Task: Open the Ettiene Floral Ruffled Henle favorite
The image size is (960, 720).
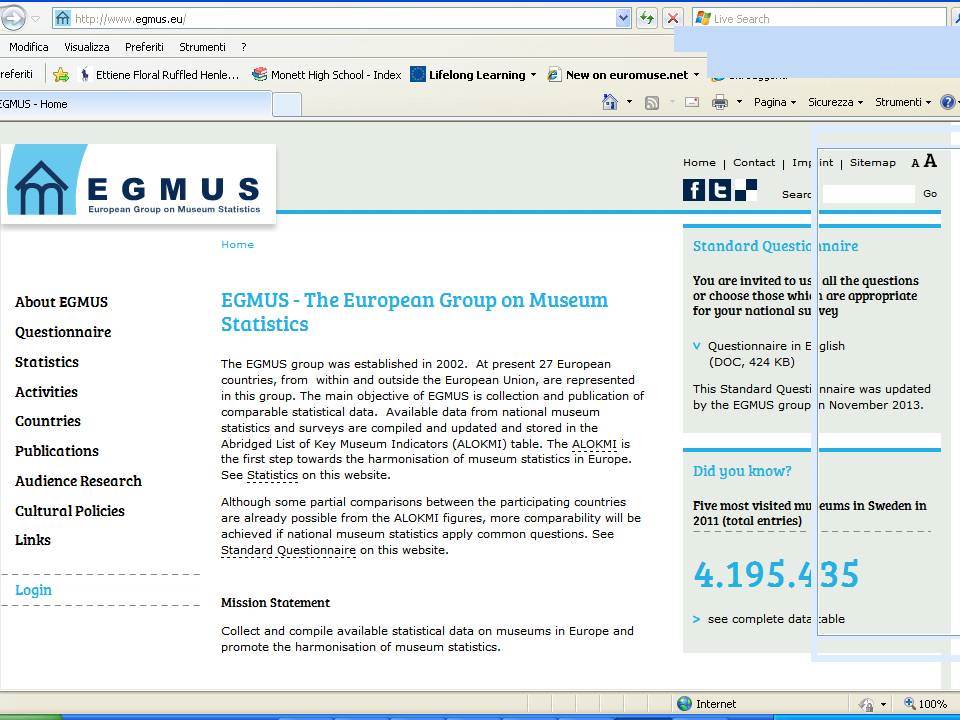Action: [x=159, y=75]
